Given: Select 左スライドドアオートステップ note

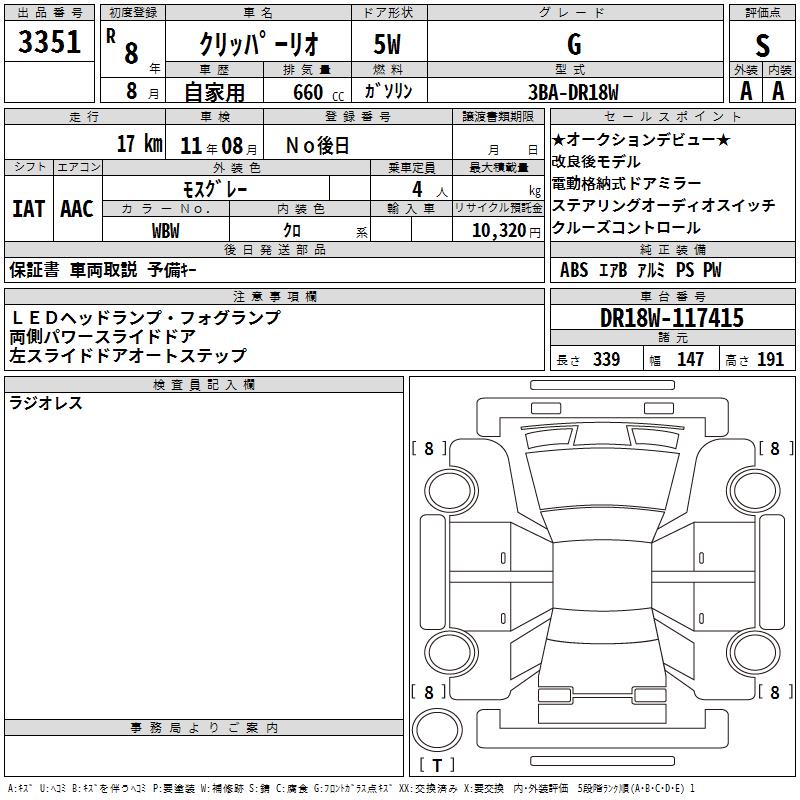Looking at the screenshot, I should click(x=128, y=355).
